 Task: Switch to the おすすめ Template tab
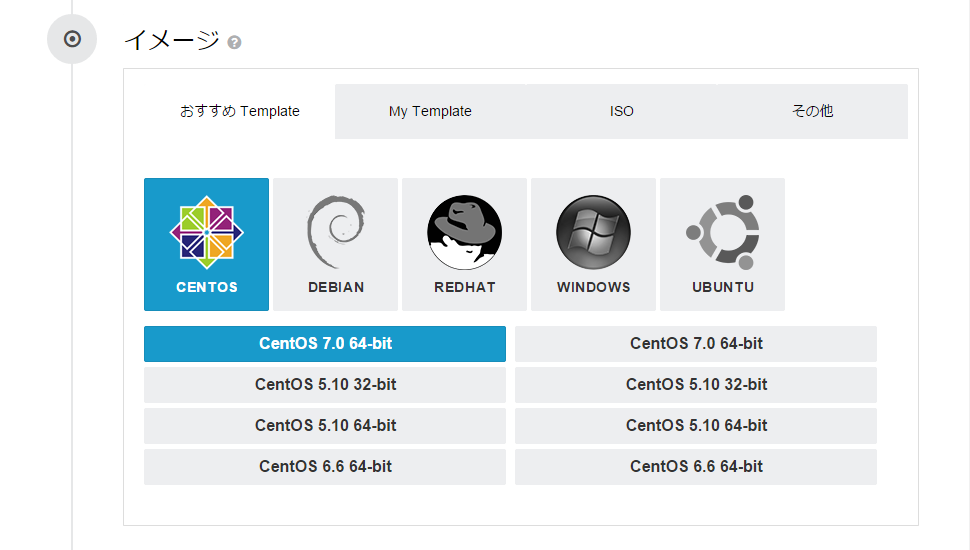click(240, 111)
